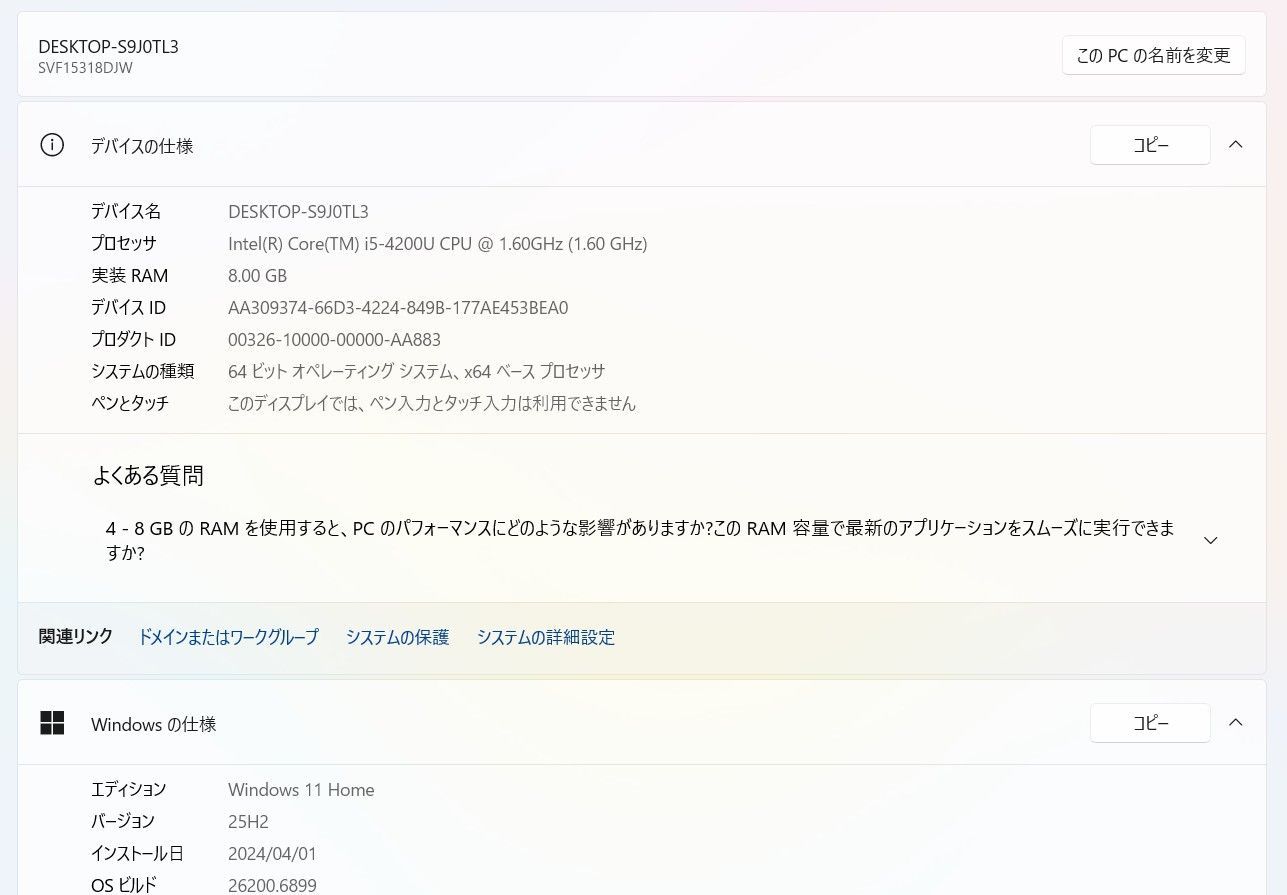Click the プロダクト ID value
Image resolution: width=1287 pixels, height=895 pixels.
(x=335, y=339)
